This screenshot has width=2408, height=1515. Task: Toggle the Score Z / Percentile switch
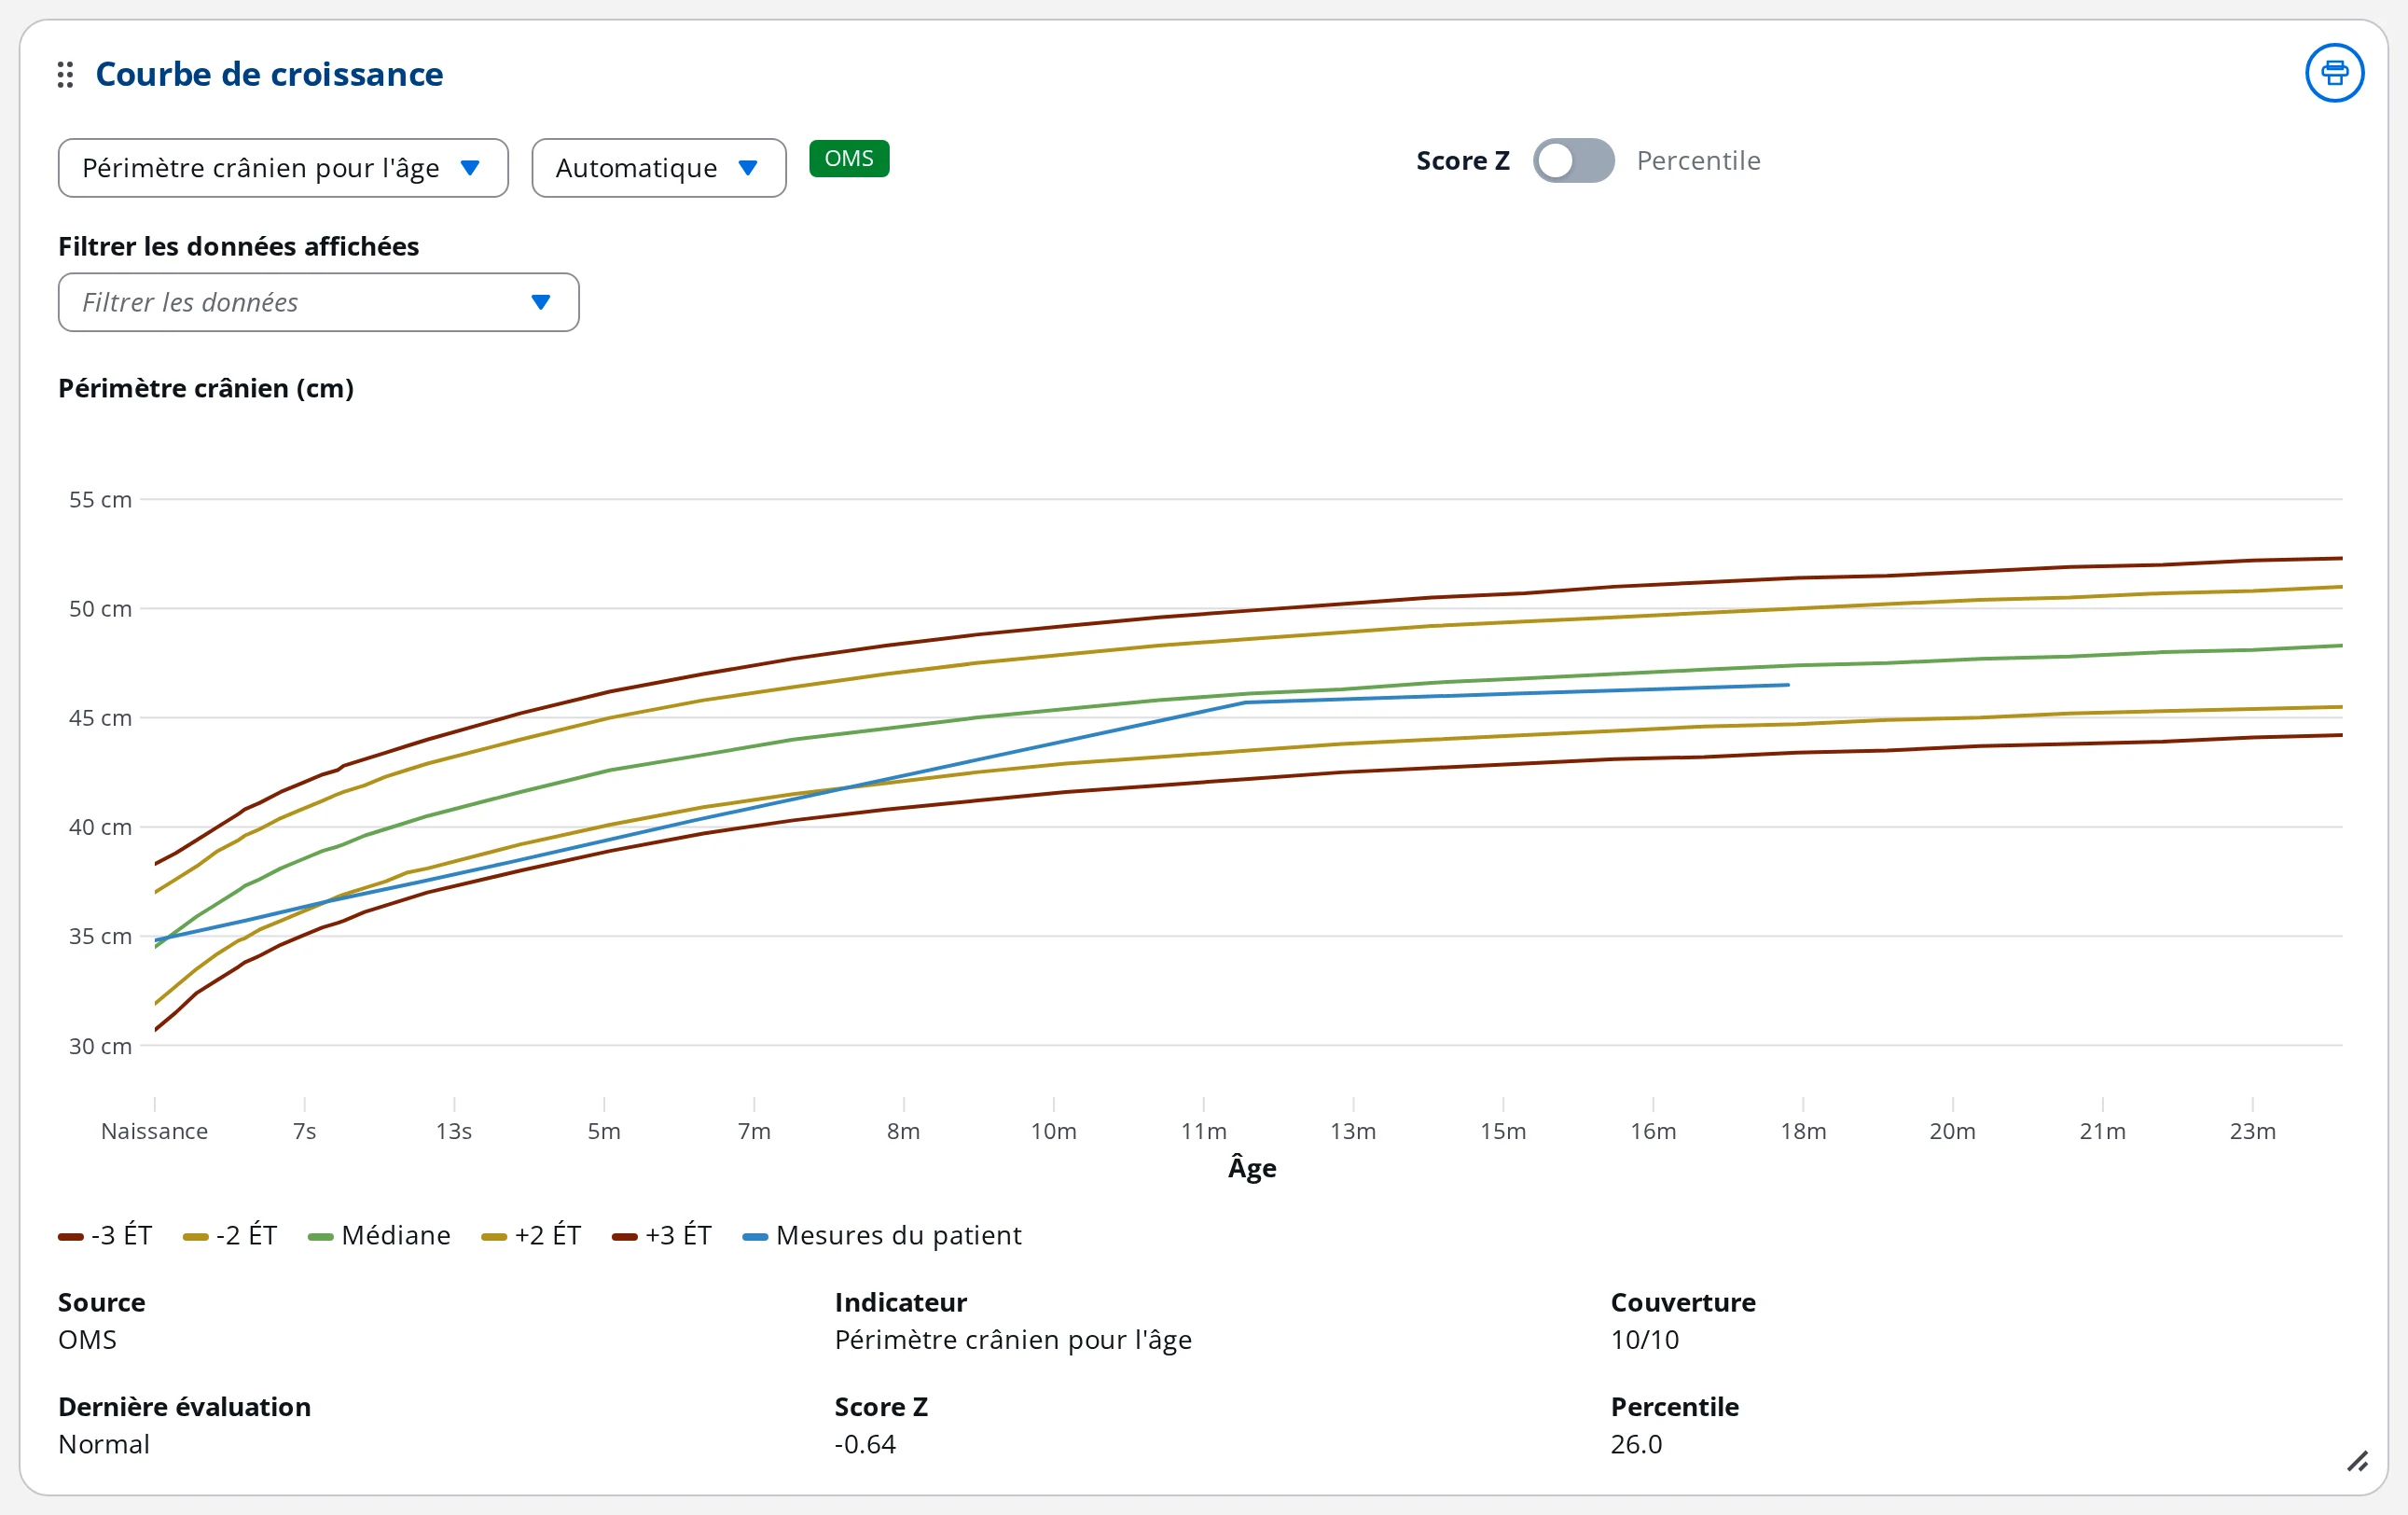coord(1573,161)
